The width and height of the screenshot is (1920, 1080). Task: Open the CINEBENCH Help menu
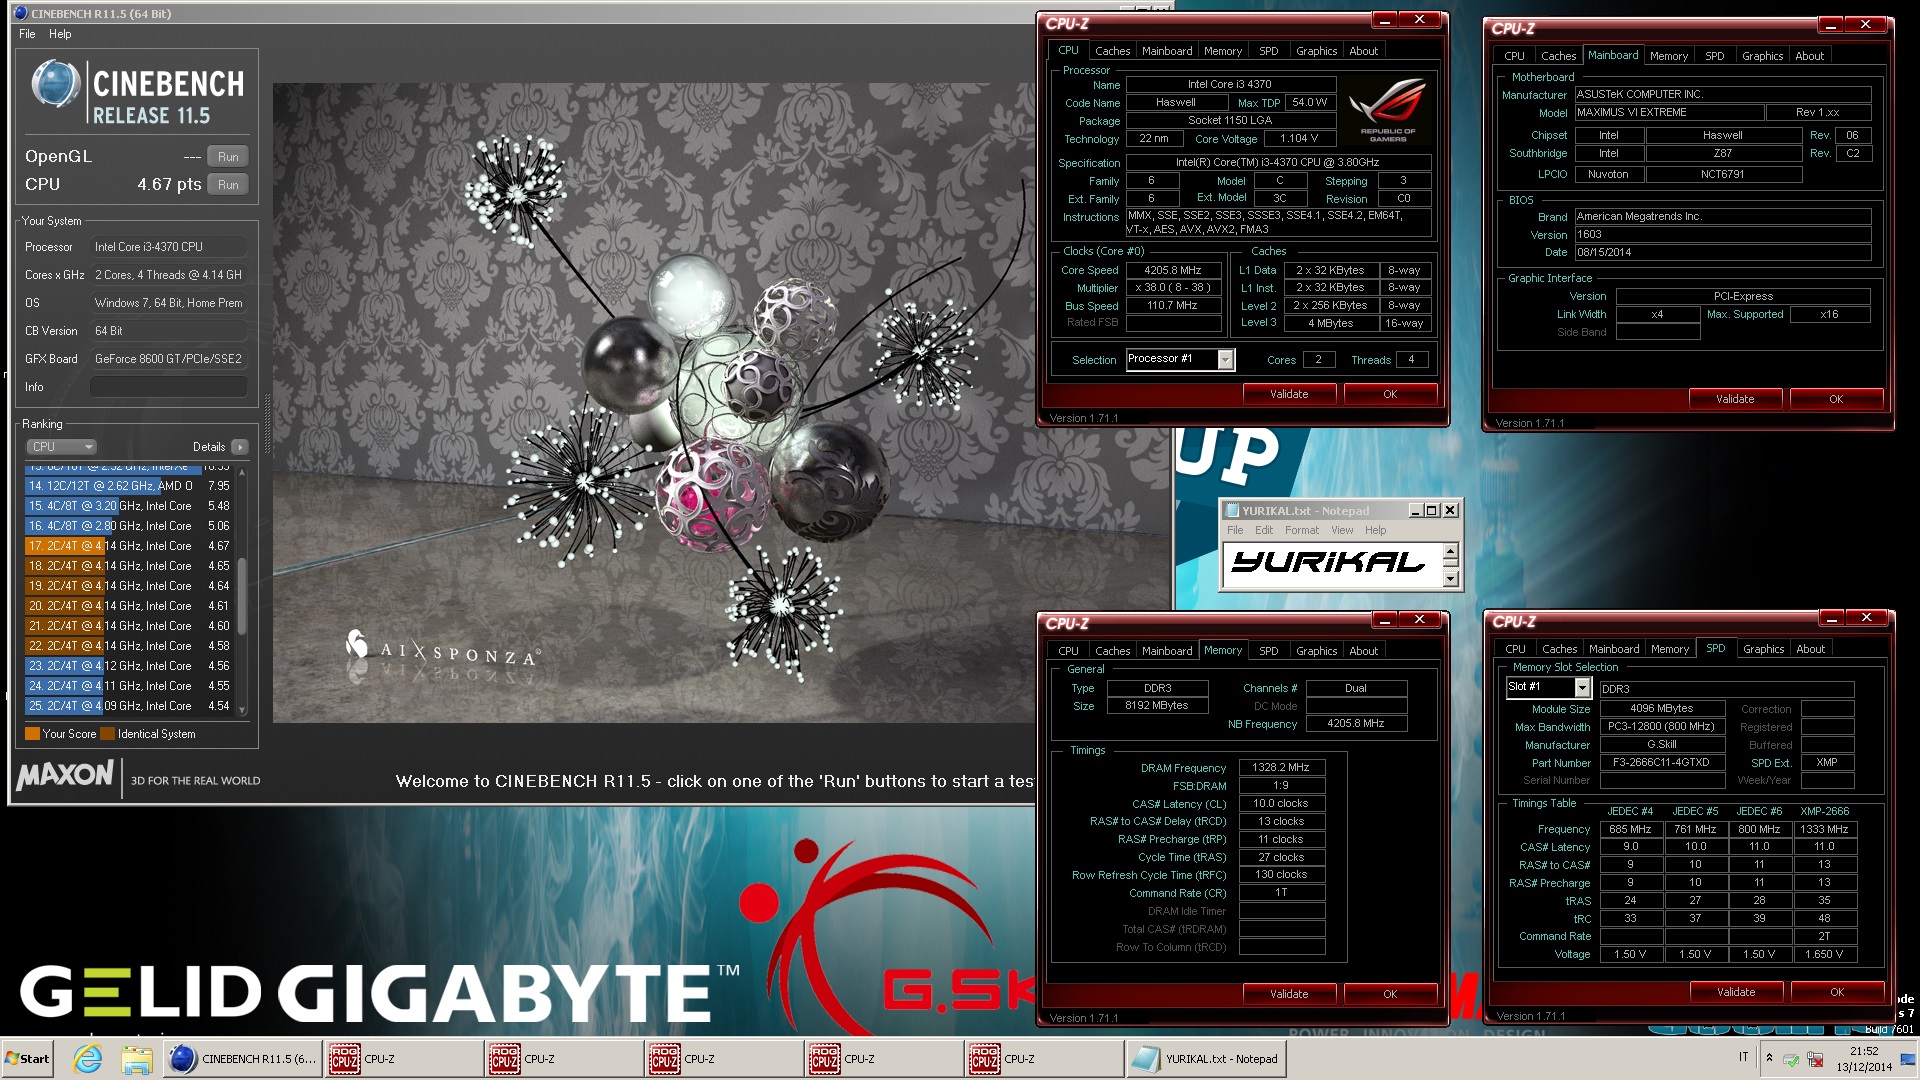pyautogui.click(x=60, y=34)
